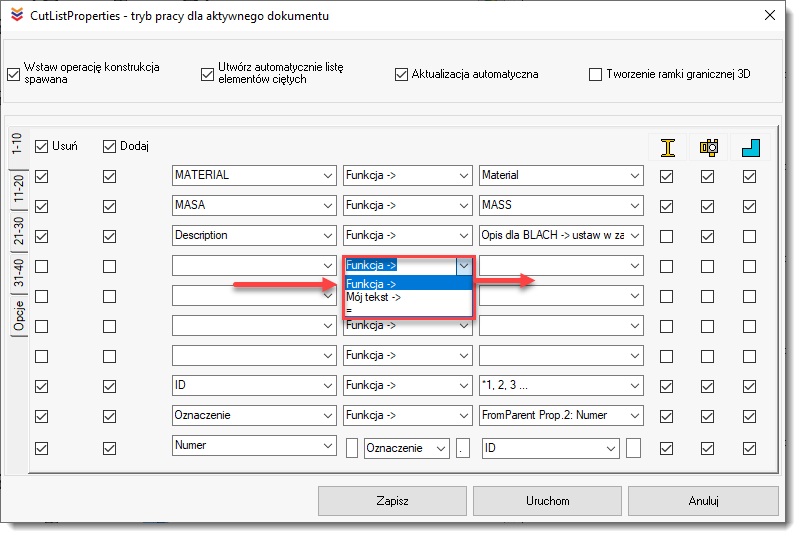Open the Opcje side tab
The width and height of the screenshot is (801, 538).
18,316
